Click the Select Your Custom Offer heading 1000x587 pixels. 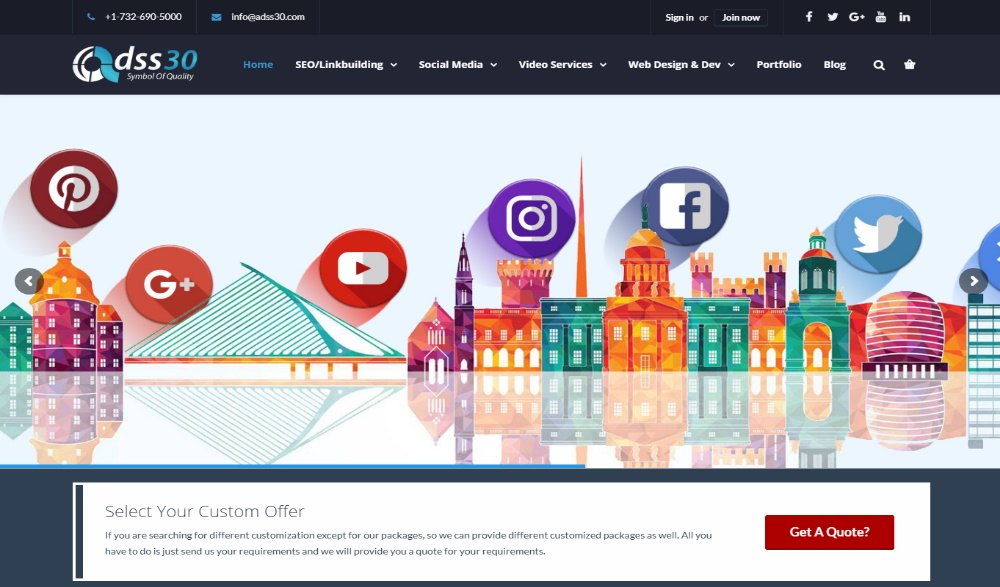205,511
